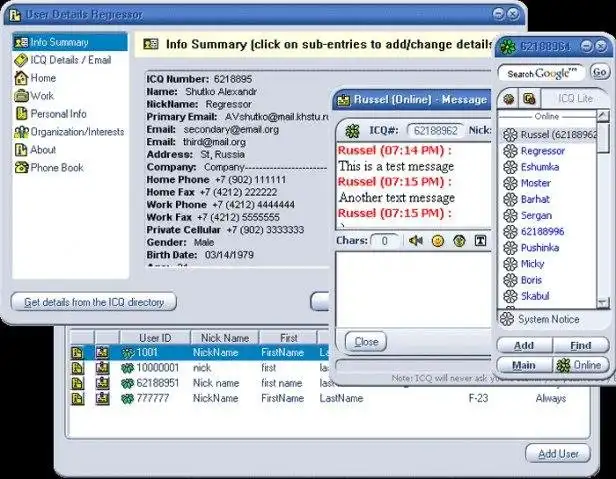Click the flower tab icon in ICQ Lite

(509, 99)
